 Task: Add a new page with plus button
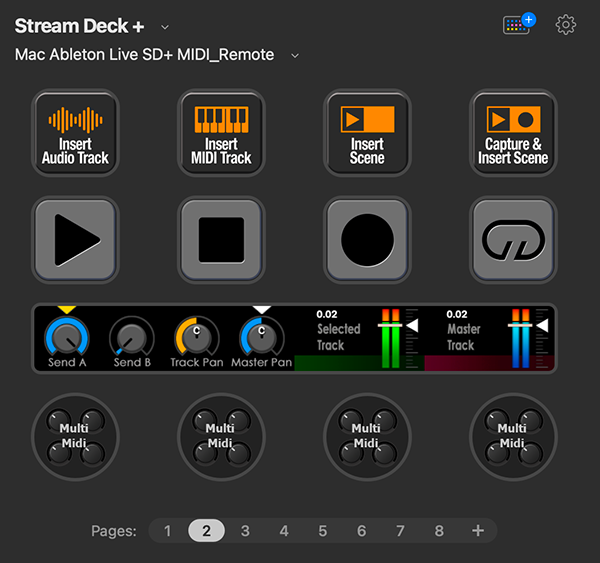[x=478, y=531]
